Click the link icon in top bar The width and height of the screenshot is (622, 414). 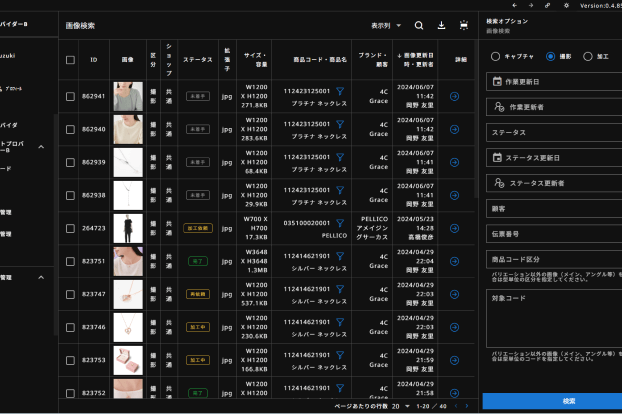(547, 5)
